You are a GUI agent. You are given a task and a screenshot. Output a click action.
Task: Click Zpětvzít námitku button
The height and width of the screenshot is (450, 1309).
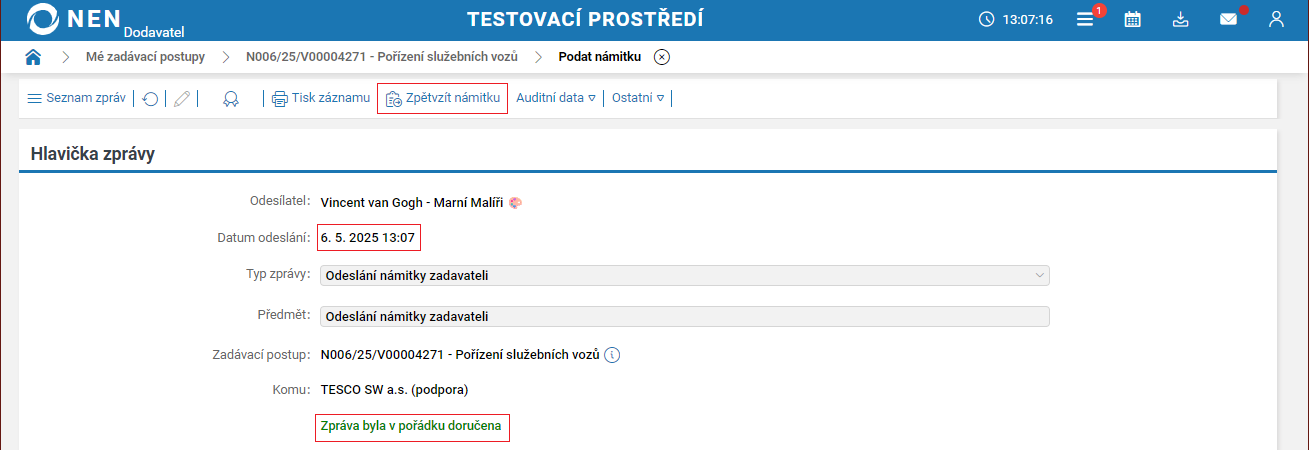pyautogui.click(x=442, y=99)
